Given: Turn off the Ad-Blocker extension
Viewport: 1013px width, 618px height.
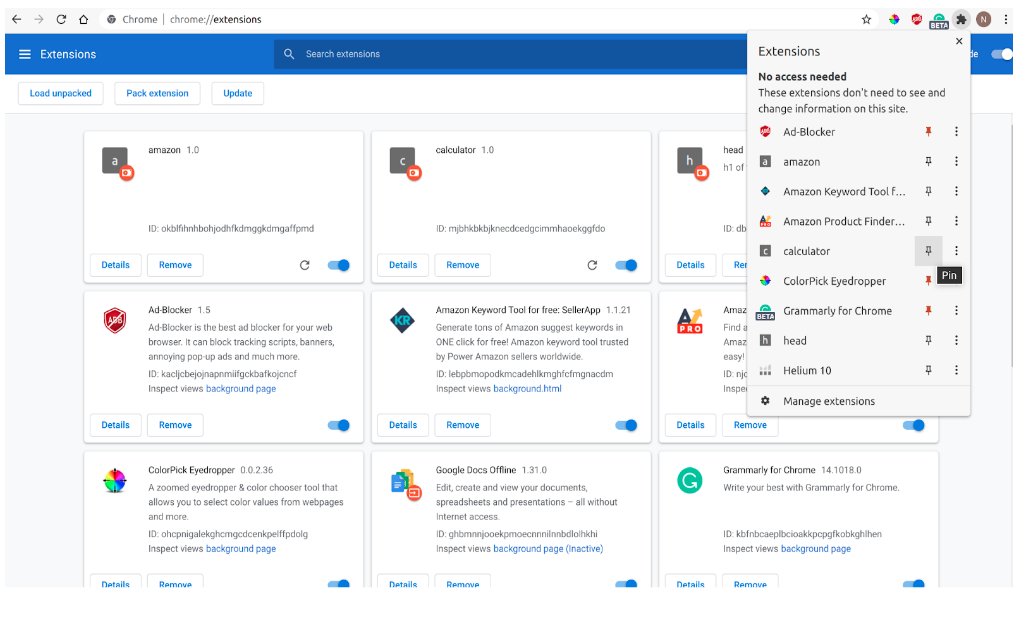Looking at the screenshot, I should click(338, 425).
